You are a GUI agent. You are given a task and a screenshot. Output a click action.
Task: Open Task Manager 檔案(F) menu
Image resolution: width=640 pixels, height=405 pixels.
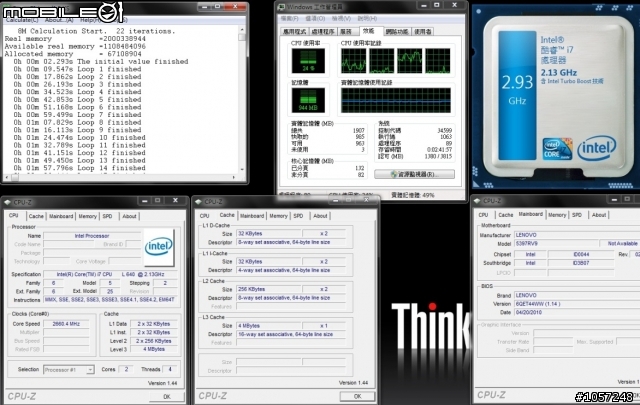click(289, 18)
